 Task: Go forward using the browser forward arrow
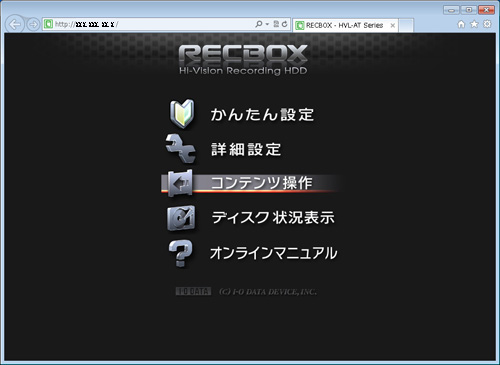coord(33,24)
